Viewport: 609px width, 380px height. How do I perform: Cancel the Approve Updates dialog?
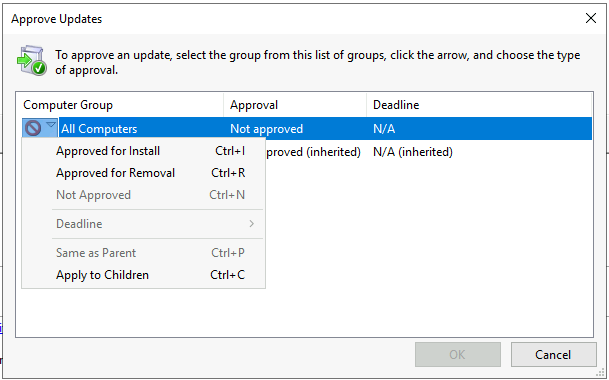[x=553, y=354]
